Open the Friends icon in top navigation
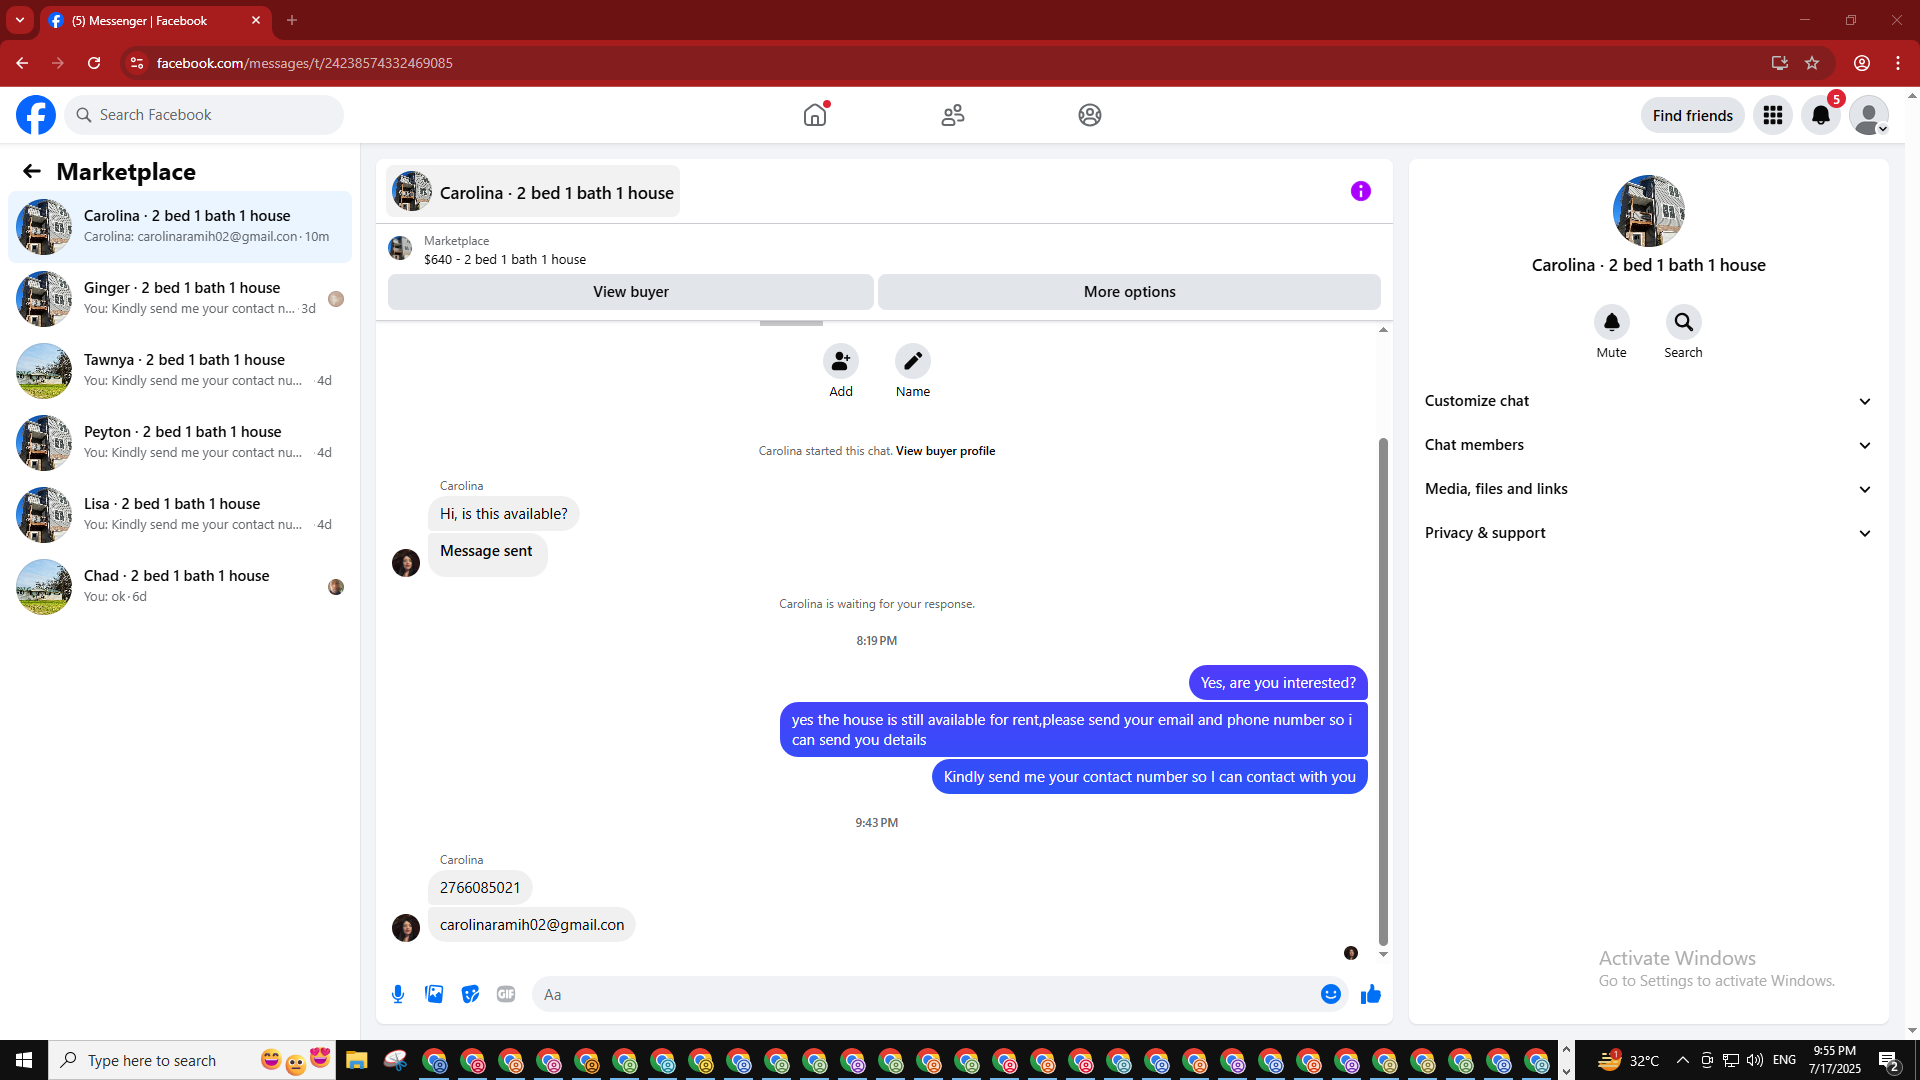Screen dimensions: 1920x1080 click(953, 115)
